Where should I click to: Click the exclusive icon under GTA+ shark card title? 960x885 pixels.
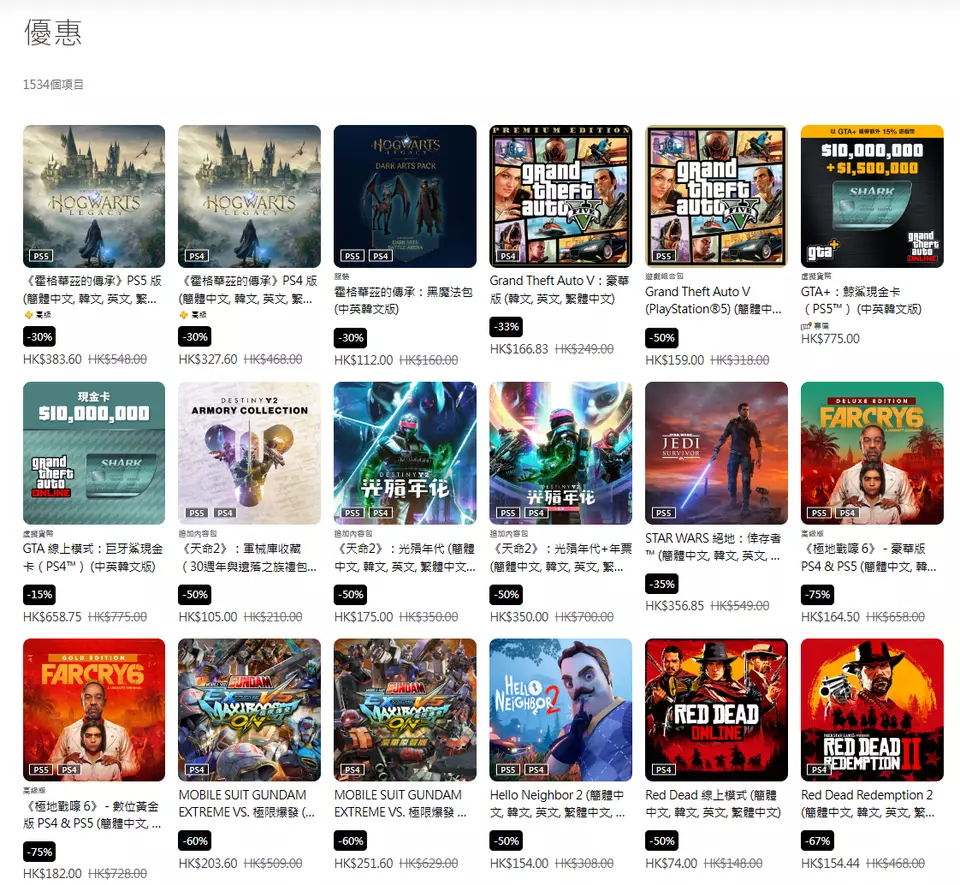coord(806,326)
